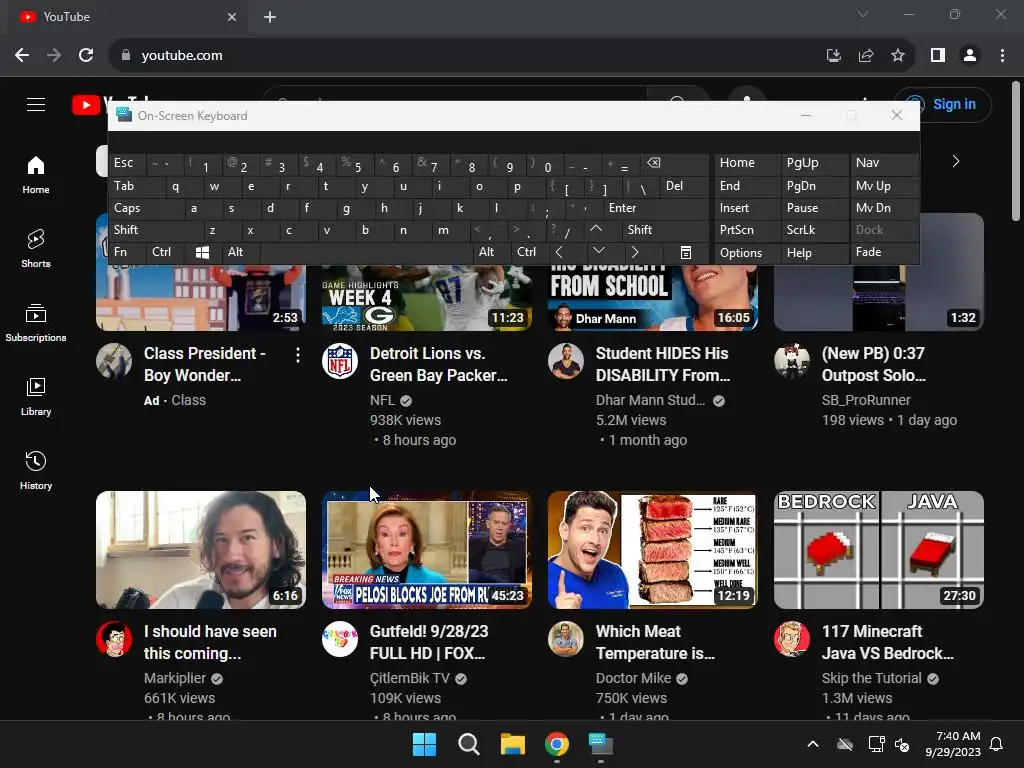This screenshot has height=768, width=1024.
Task: Bookmark this page with the star icon
Action: click(x=898, y=56)
